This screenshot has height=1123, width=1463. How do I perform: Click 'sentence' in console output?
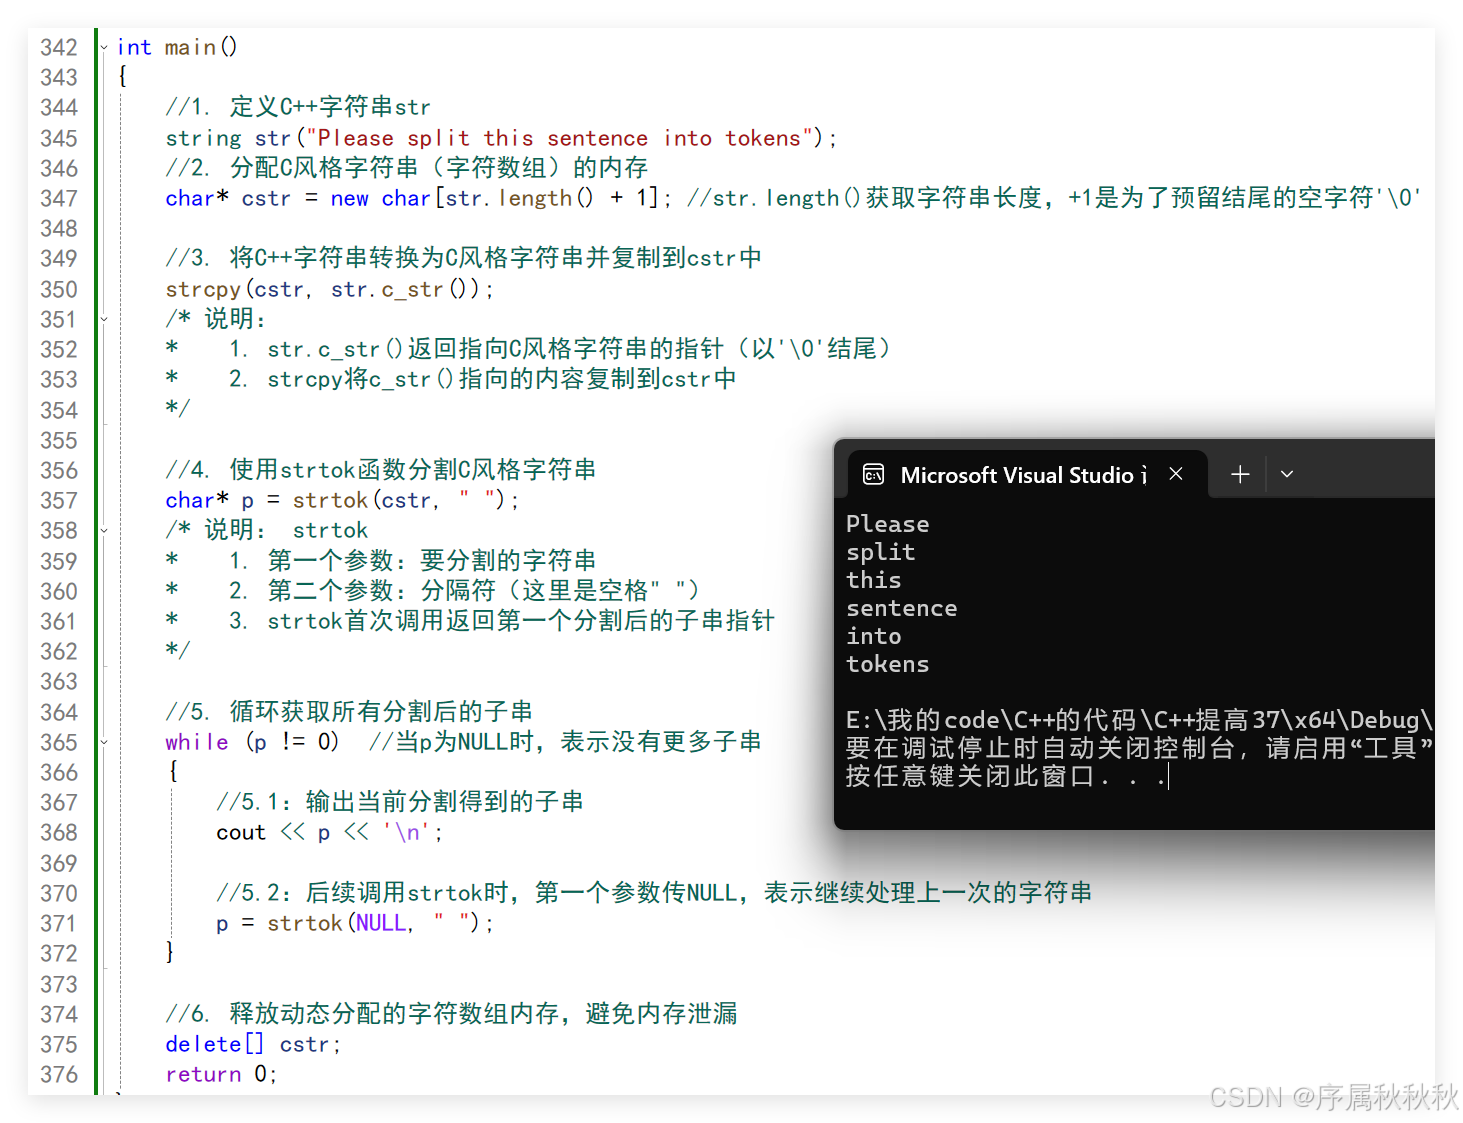tap(902, 608)
